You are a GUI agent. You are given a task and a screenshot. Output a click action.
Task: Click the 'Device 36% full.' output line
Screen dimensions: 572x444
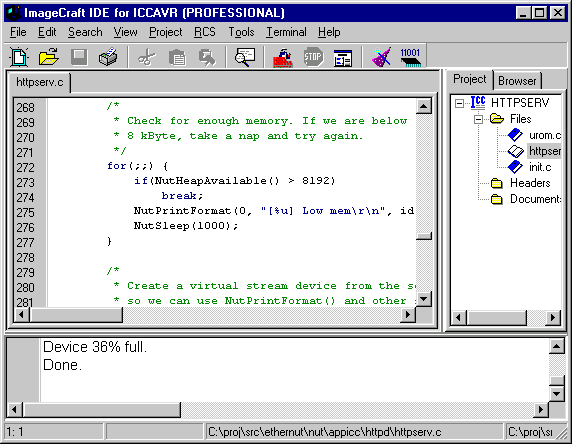point(95,347)
